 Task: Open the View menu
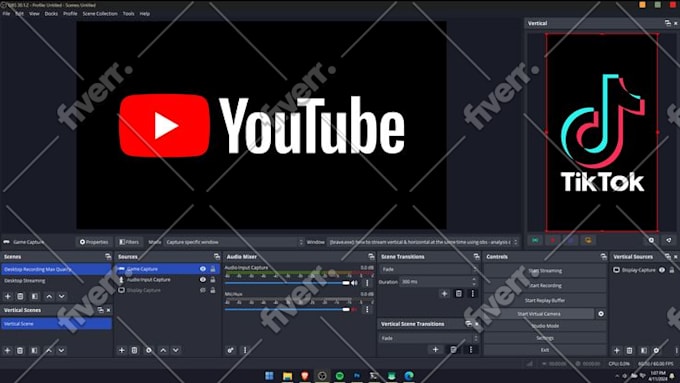pos(34,13)
